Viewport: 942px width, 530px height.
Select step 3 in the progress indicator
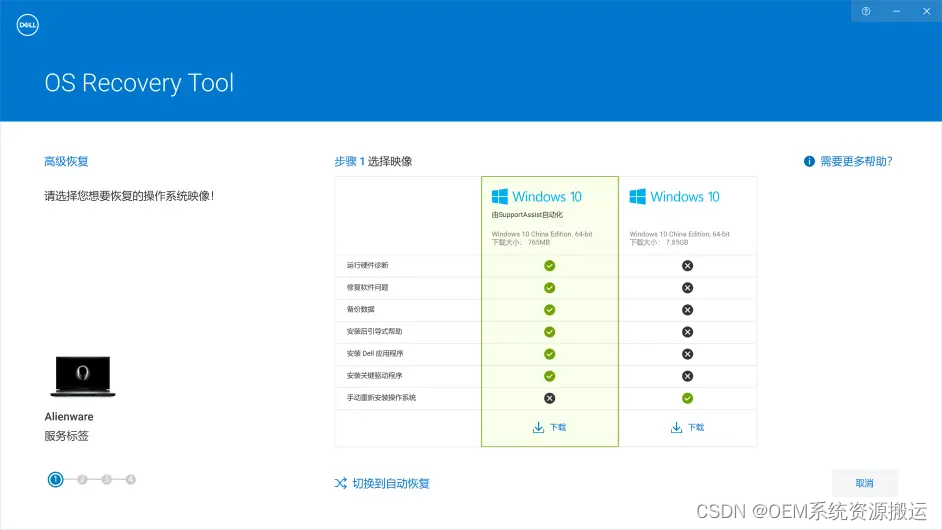tap(106, 480)
